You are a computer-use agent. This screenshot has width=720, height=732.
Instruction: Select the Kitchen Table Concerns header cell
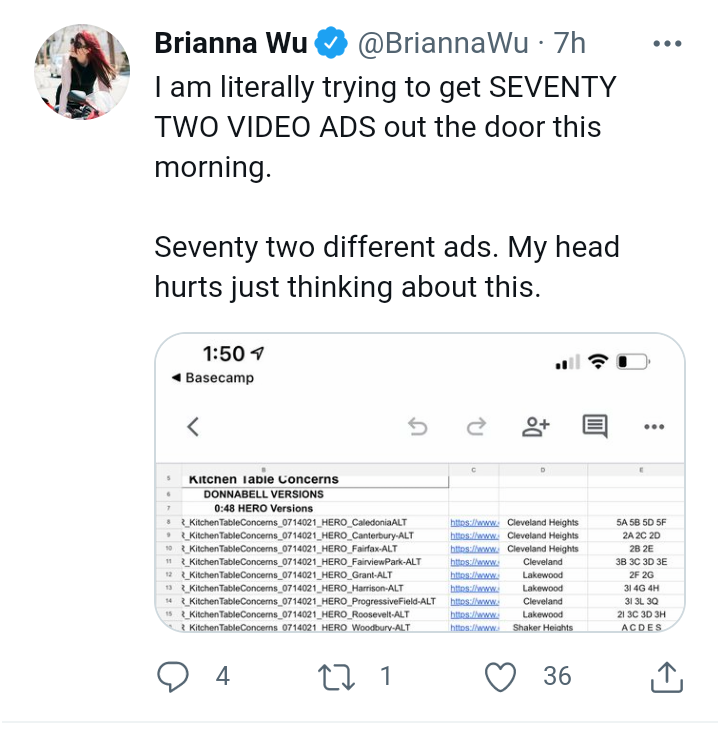click(x=315, y=480)
